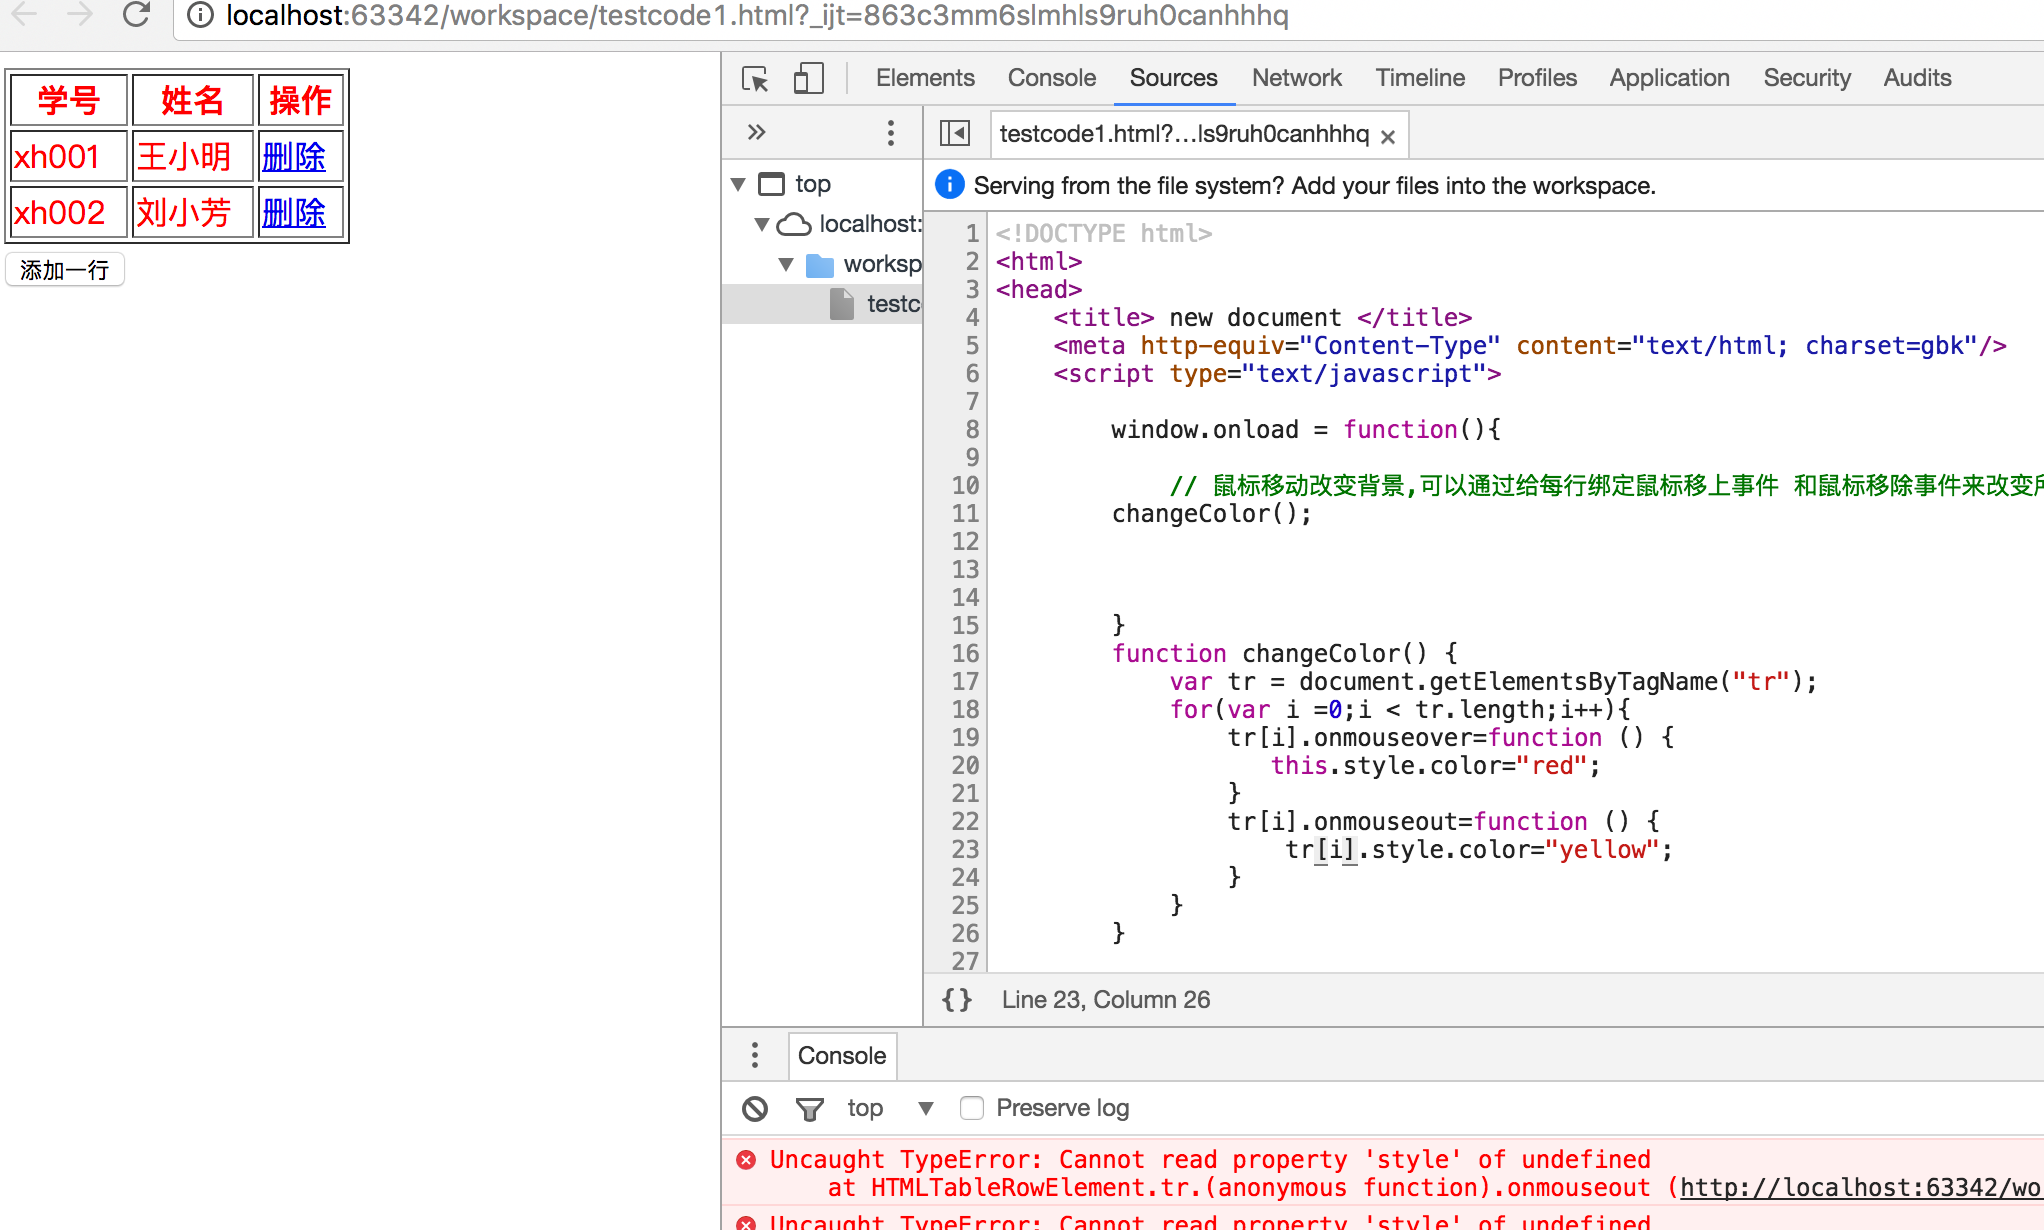The image size is (2044, 1230).
Task: Click the second console error icon
Action: tap(746, 1222)
